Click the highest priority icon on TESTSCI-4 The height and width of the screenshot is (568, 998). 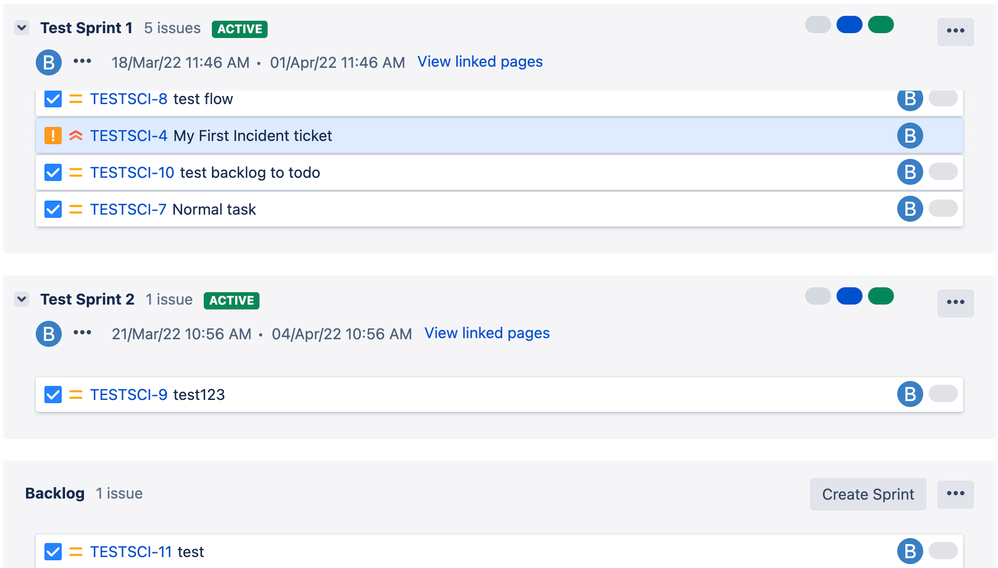[76, 136]
